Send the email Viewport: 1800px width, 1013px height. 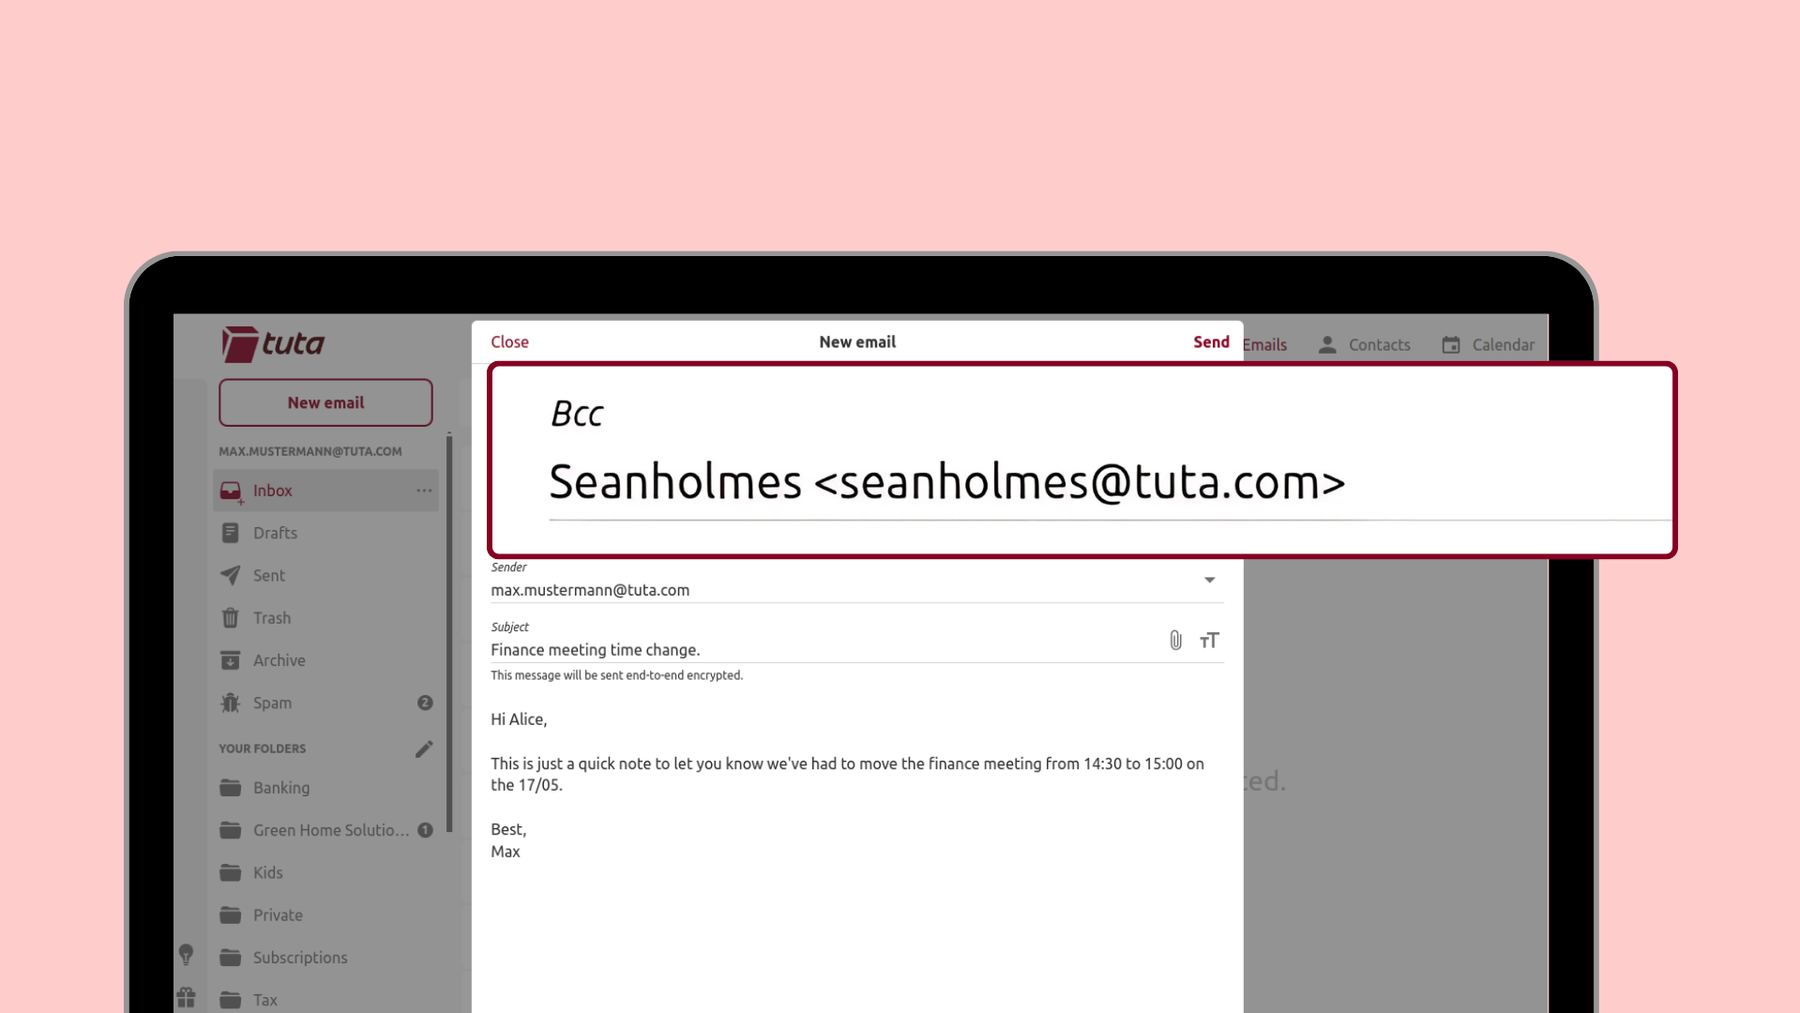click(1211, 342)
